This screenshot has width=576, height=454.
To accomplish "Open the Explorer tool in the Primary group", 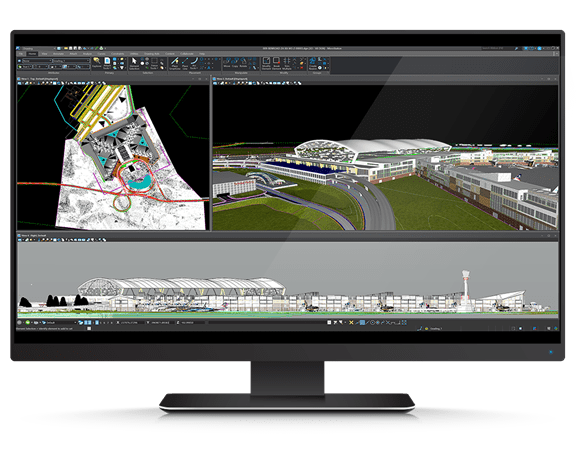I will 97,62.
